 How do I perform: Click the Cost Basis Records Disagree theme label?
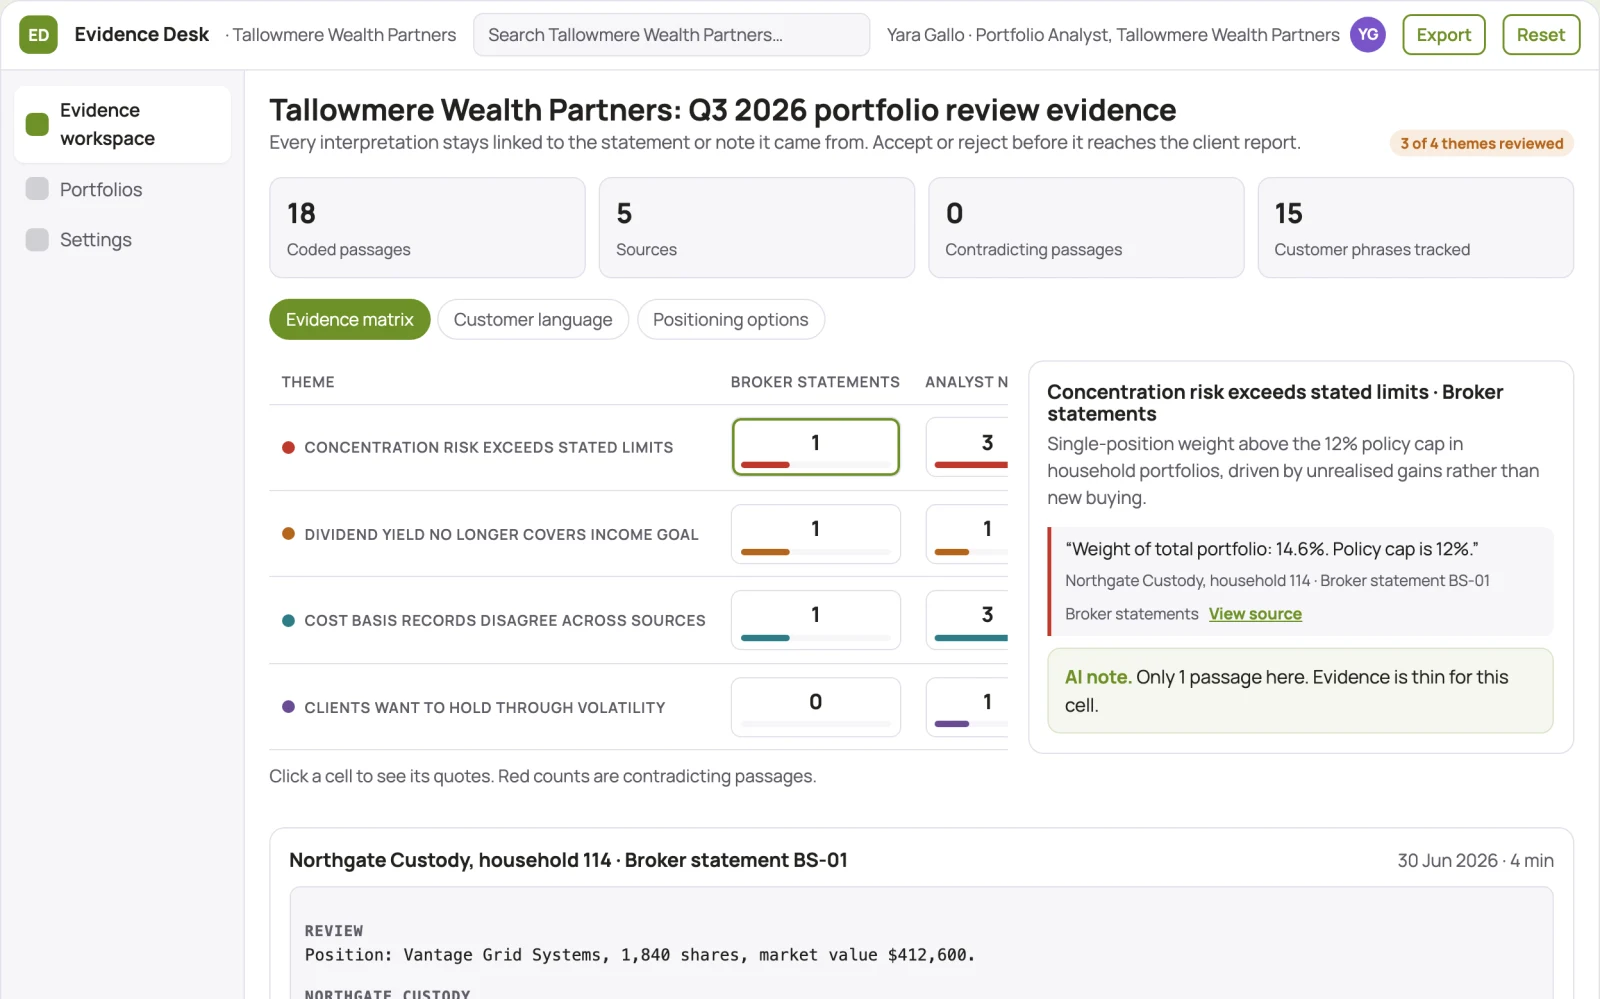(x=505, y=621)
